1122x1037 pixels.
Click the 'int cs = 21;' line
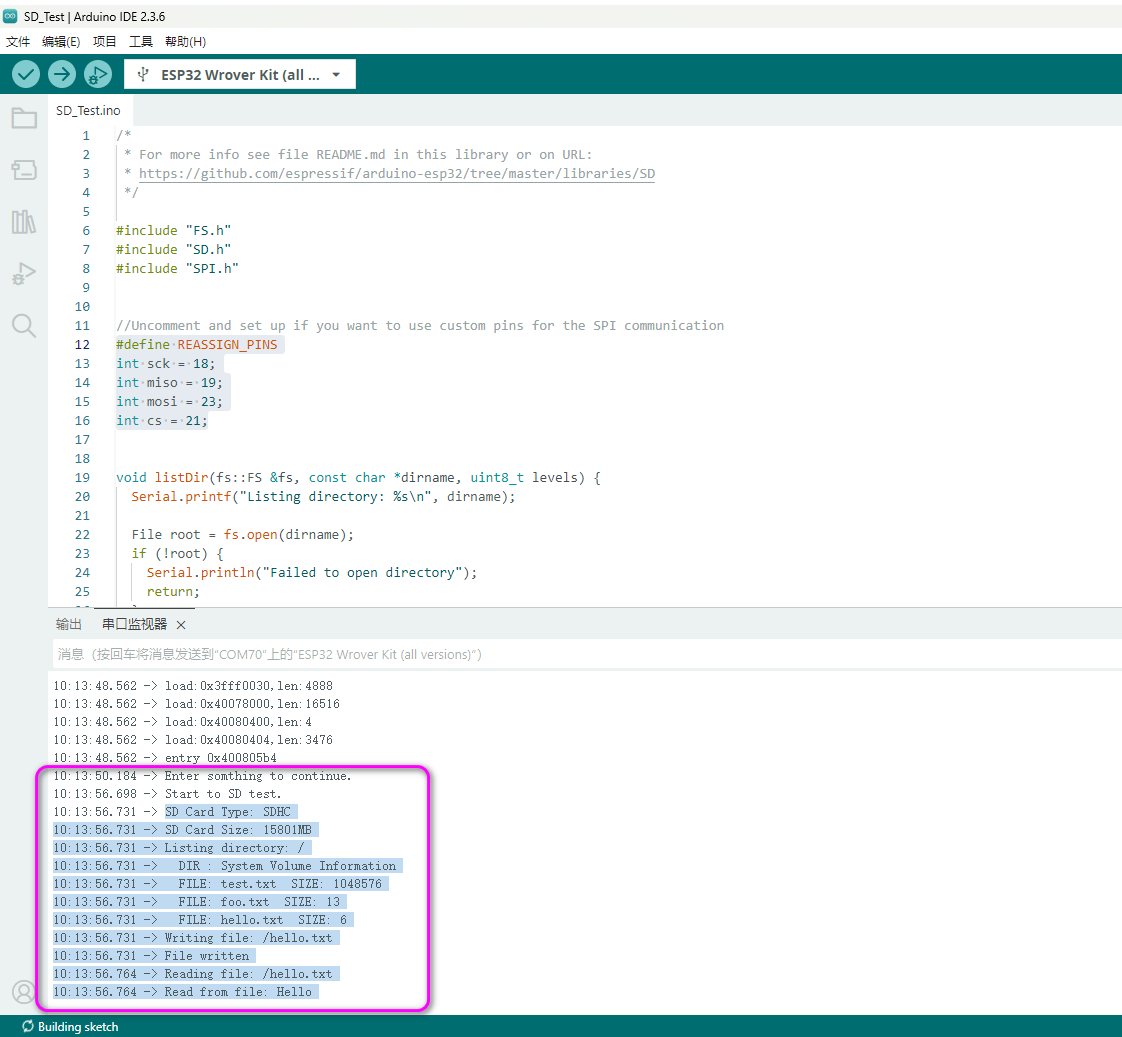point(162,420)
